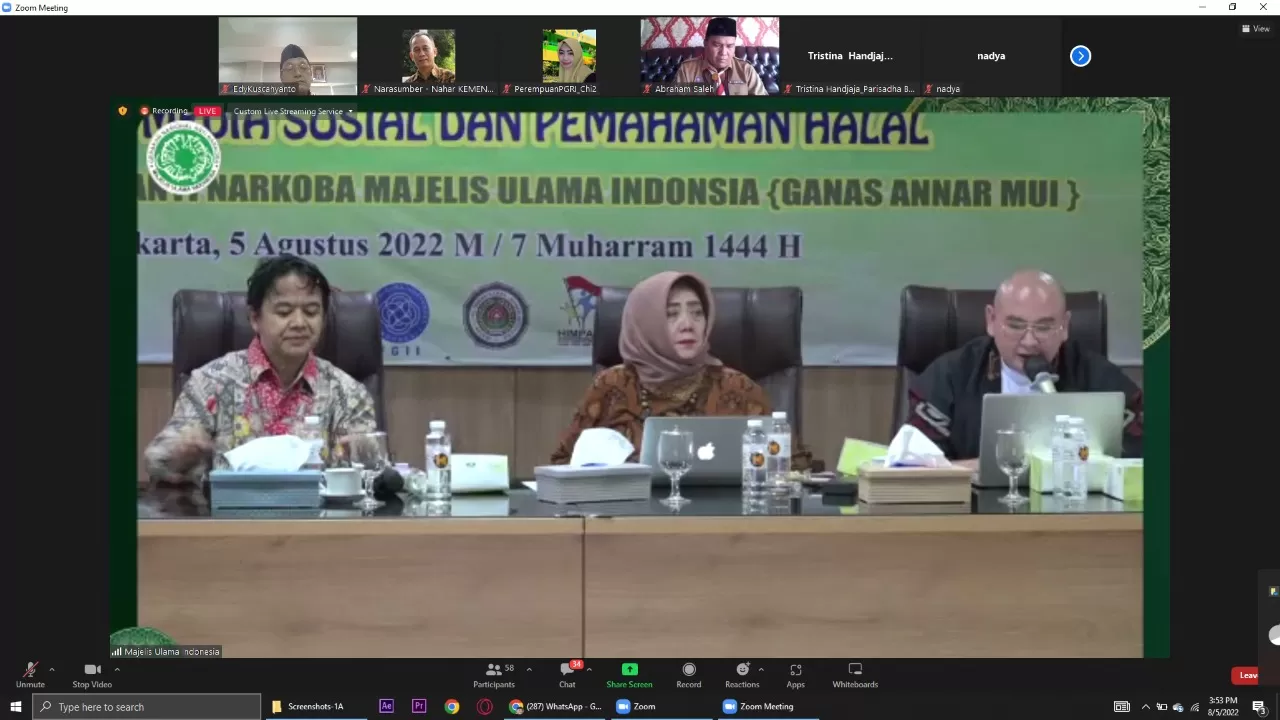Image resolution: width=1280 pixels, height=720 pixels.
Task: Click Majelis Ulama Indonesia speaker name label
Action: (x=165, y=652)
